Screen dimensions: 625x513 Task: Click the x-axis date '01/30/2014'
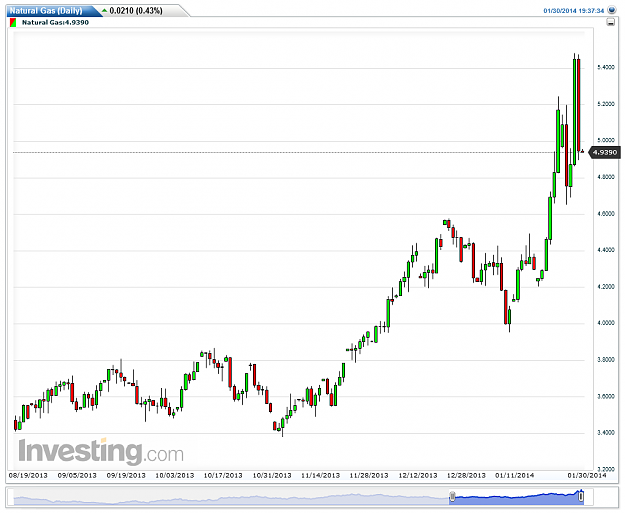587,476
